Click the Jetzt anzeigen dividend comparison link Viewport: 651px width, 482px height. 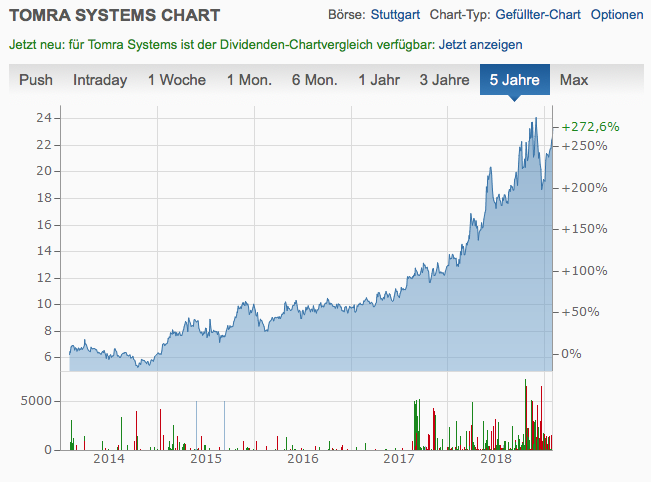coord(480,44)
